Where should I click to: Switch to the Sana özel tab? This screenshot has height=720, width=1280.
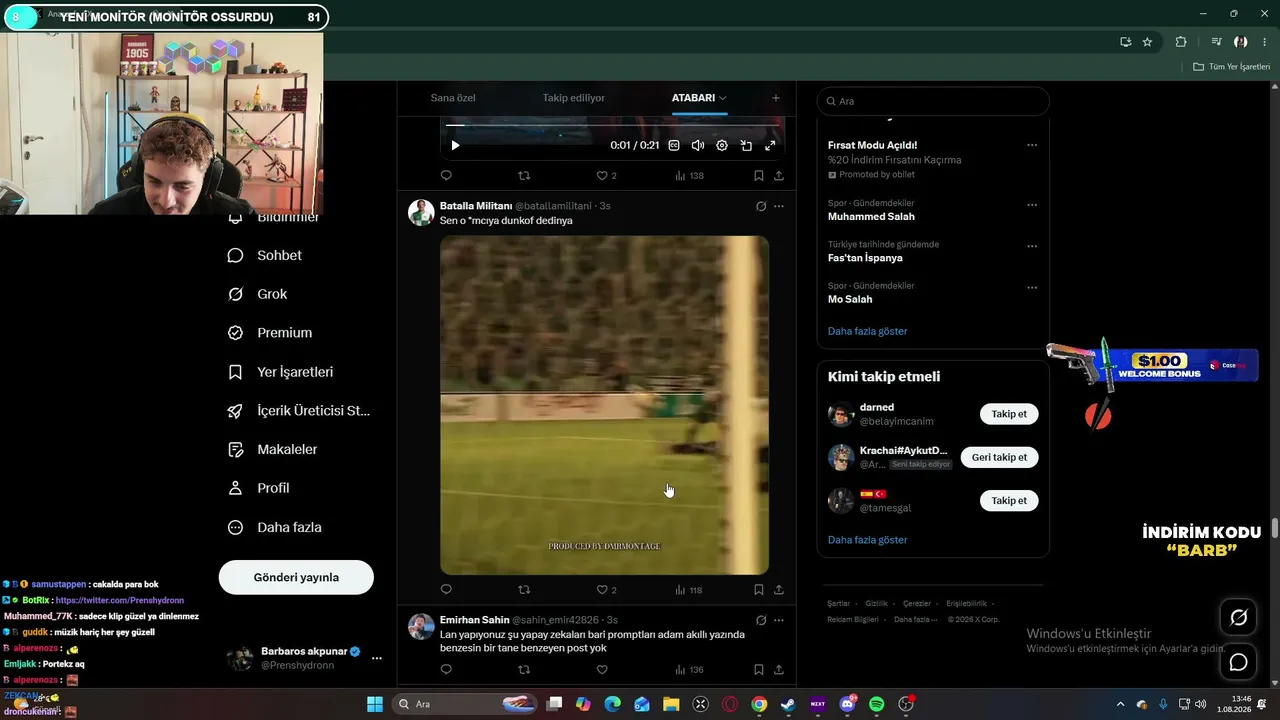click(x=453, y=98)
